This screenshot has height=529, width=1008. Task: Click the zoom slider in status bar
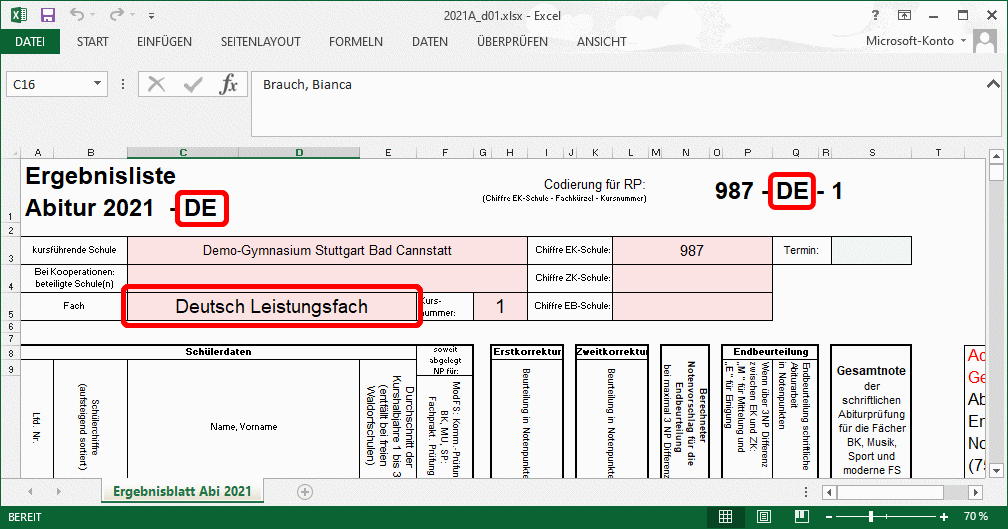pos(871,516)
